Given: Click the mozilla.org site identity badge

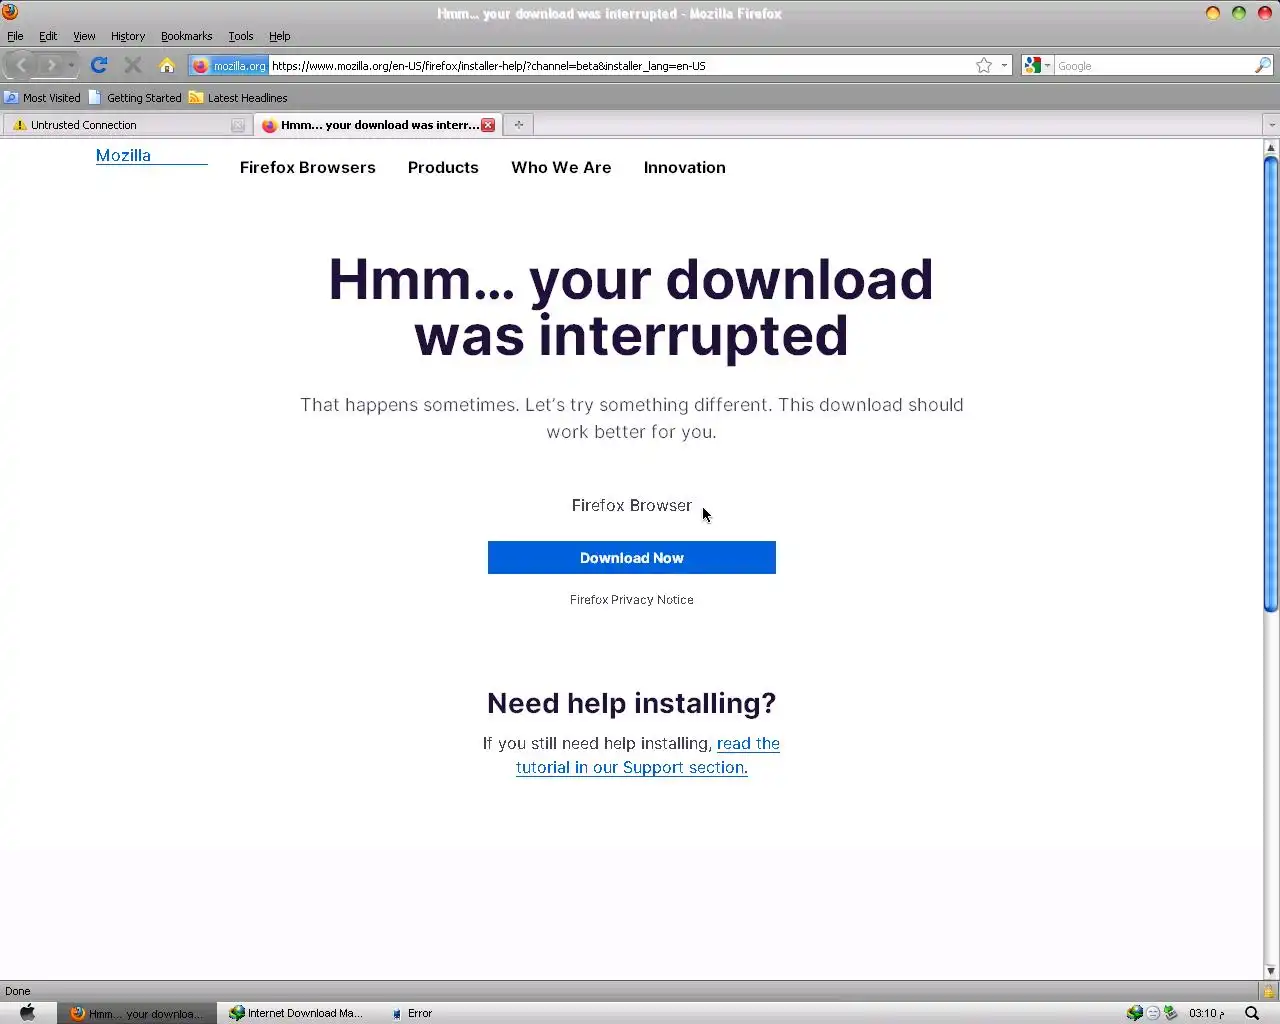Looking at the screenshot, I should tap(229, 65).
